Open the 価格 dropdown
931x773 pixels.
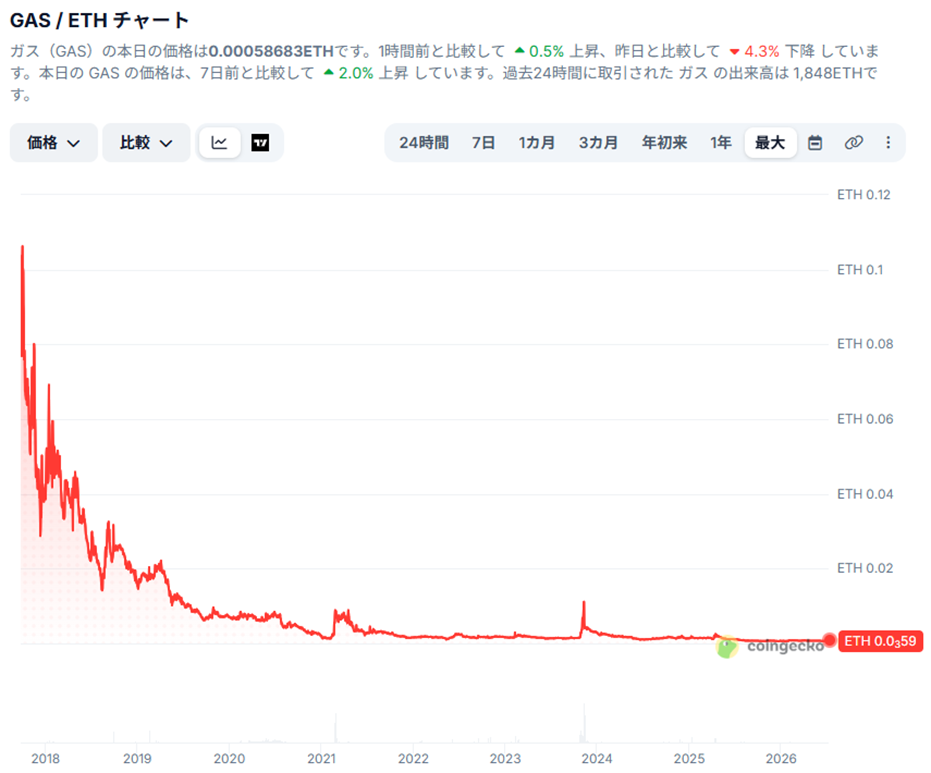pos(53,142)
